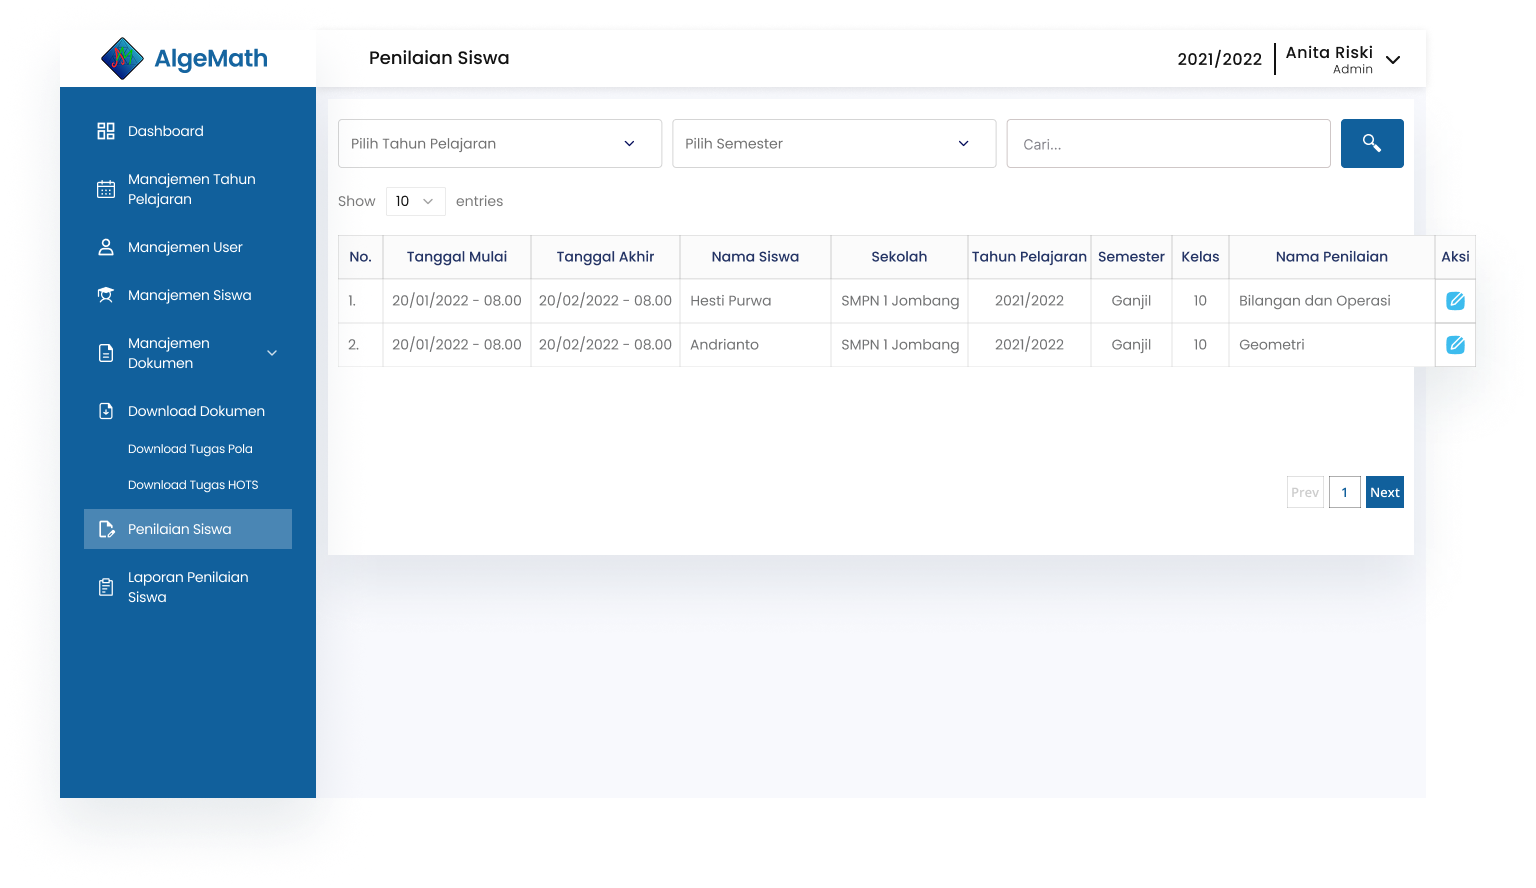Click the AlgeMath diamond logo icon
This screenshot has width=1536, height=888.
pyautogui.click(x=123, y=58)
